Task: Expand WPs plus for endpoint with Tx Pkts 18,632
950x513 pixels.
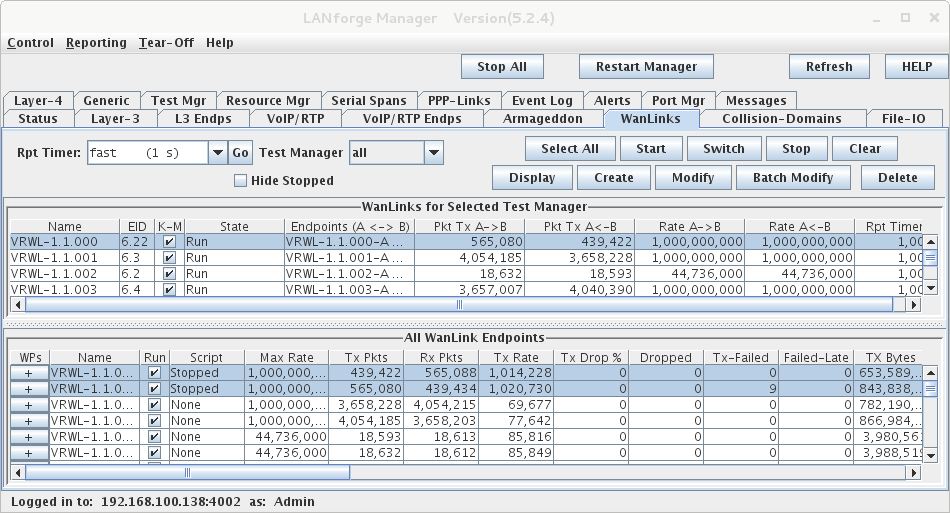Action: [x=29, y=453]
